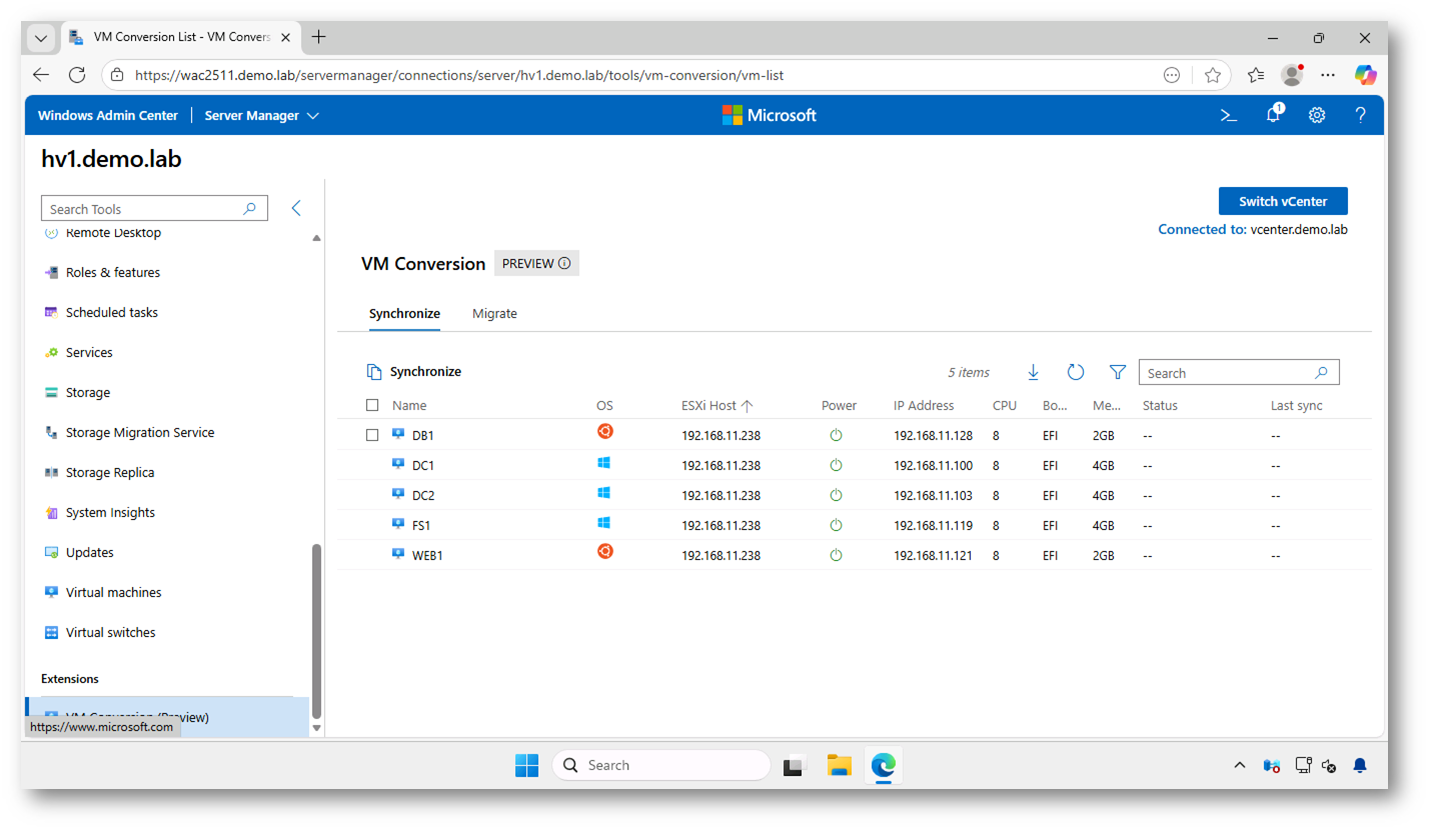Click the sidebar vertical scrollbar thumb
1430x831 pixels.
[x=317, y=630]
